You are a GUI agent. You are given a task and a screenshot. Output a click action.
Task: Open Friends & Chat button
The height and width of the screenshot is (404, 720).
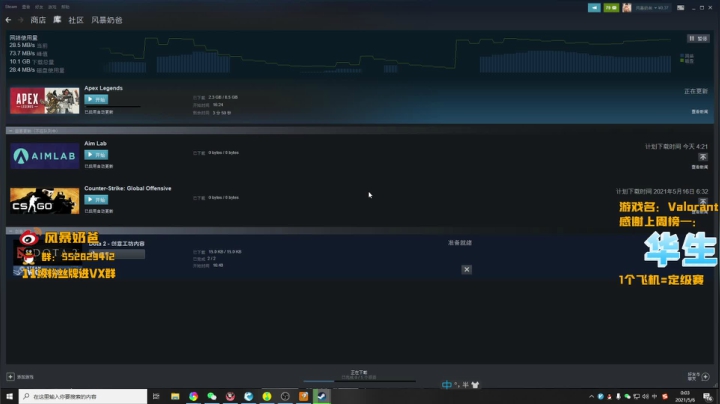tap(698, 376)
